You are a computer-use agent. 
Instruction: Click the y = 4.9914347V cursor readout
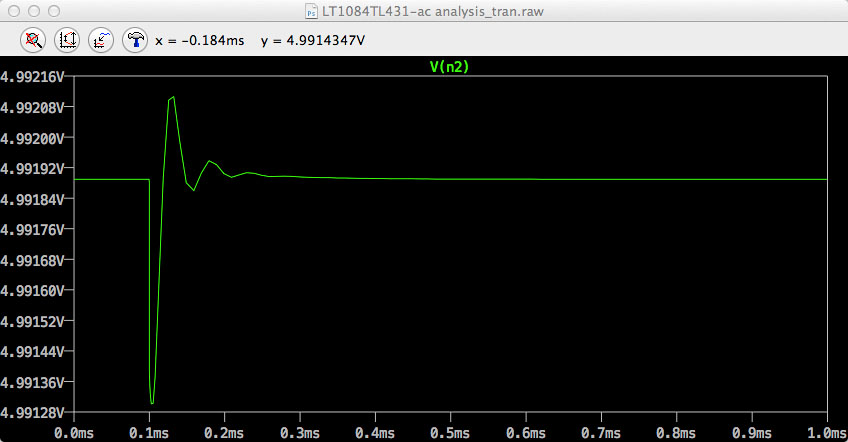[x=313, y=41]
